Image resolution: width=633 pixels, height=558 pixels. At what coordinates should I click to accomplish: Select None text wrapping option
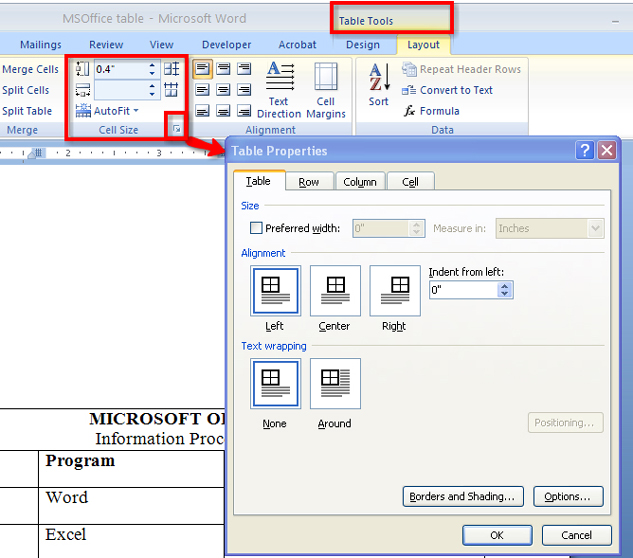[275, 384]
